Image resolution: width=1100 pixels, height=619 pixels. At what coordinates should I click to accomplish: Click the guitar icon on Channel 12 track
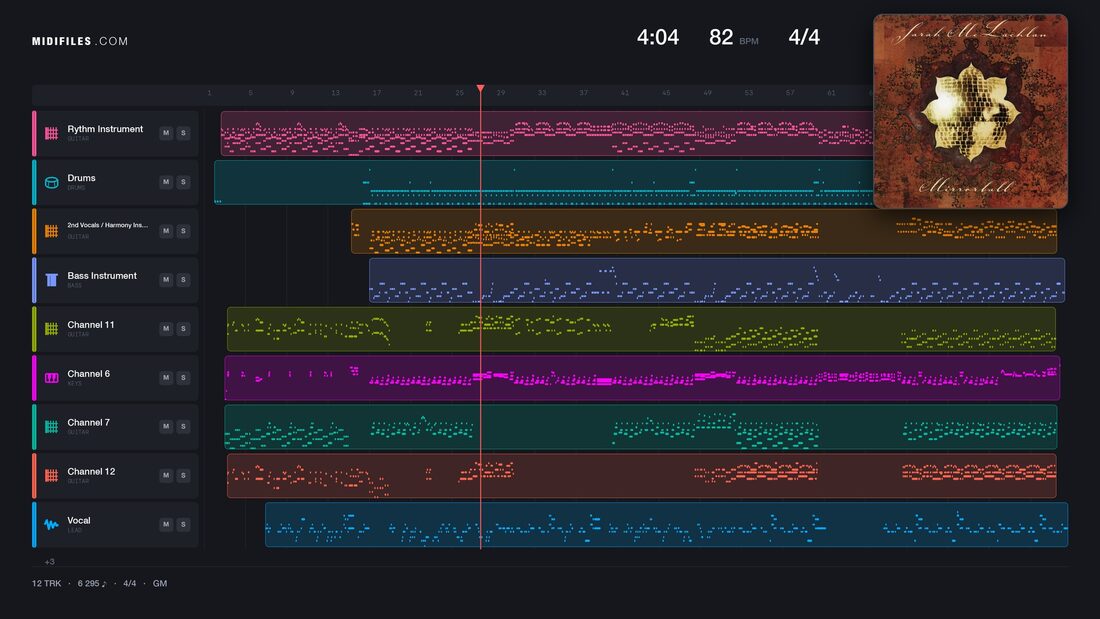[x=51, y=475]
